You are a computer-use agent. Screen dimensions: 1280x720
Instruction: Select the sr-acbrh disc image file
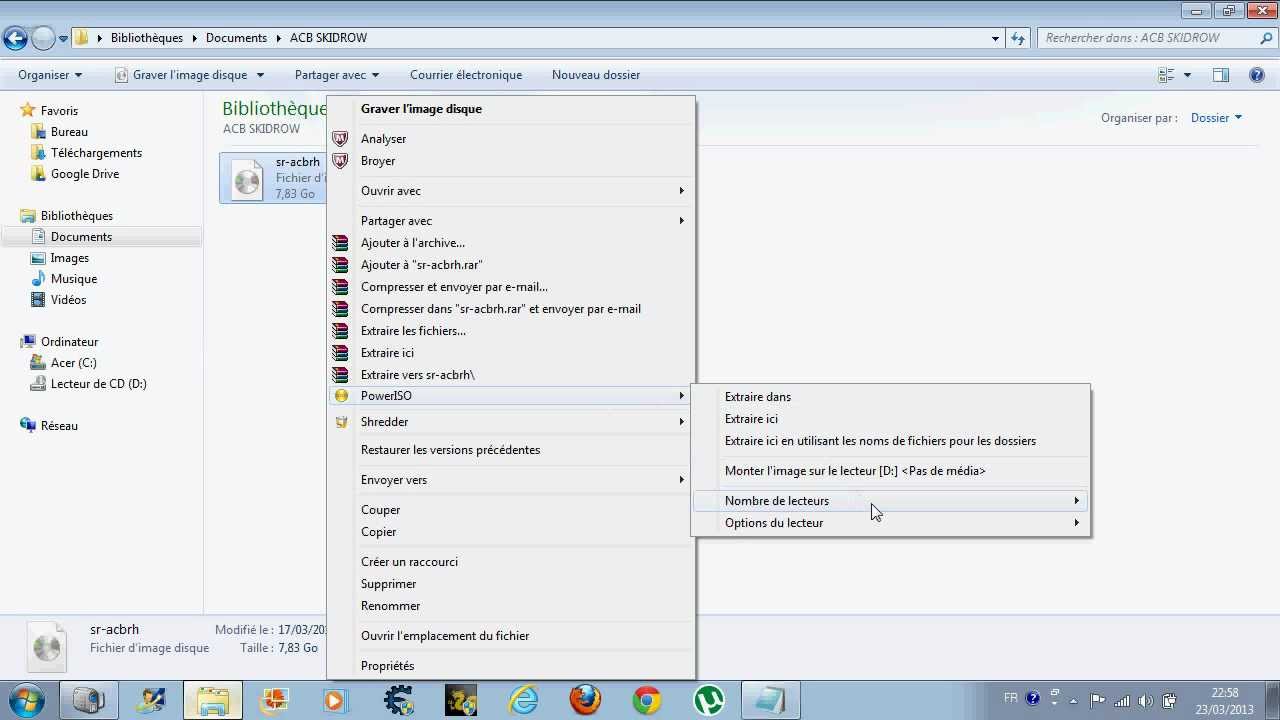tap(274, 178)
